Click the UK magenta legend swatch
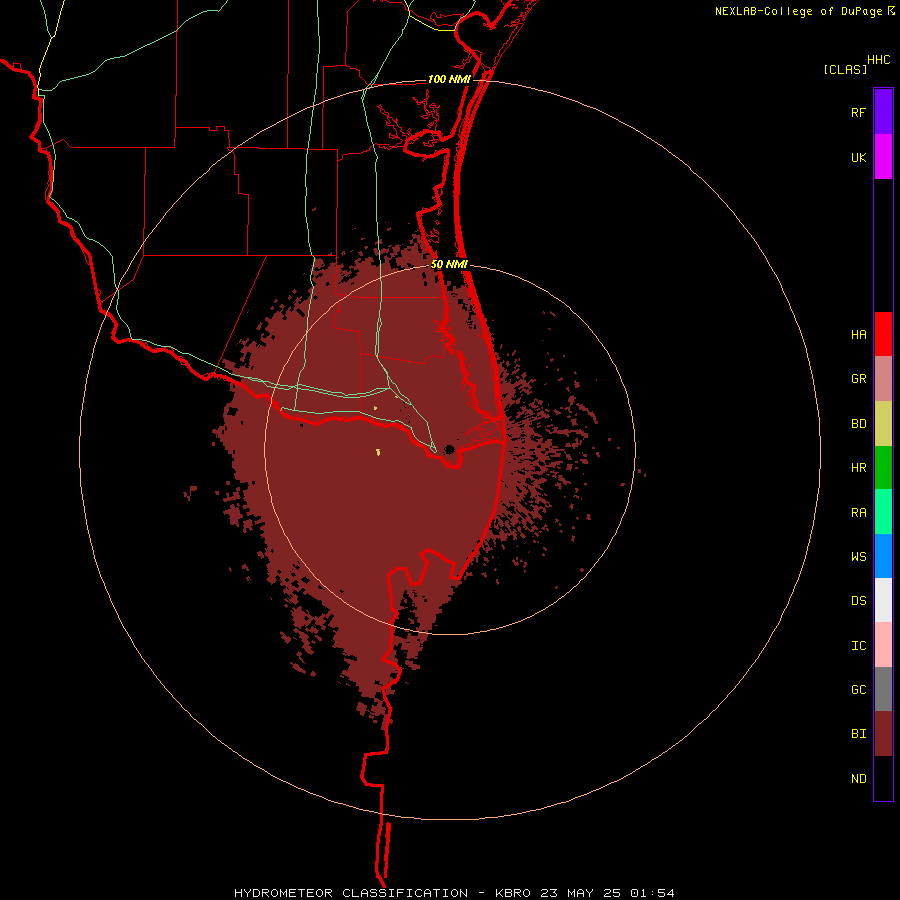The height and width of the screenshot is (900, 900). [x=883, y=156]
